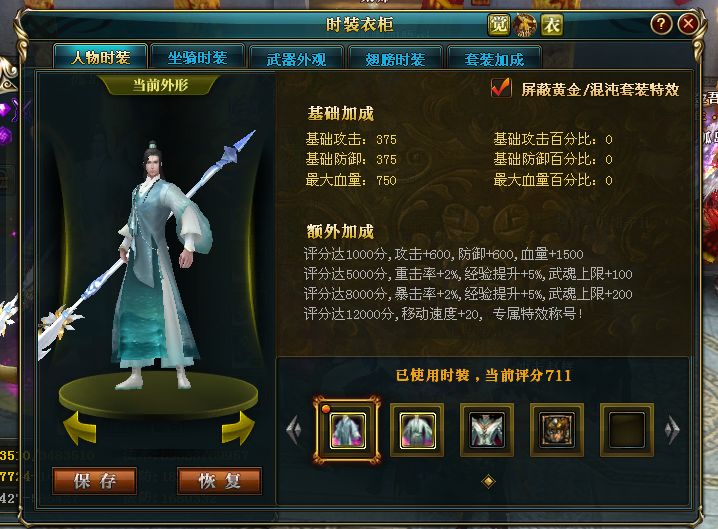718x529 pixels.
Task: Go to previous costume page arrow
Action: click(294, 430)
